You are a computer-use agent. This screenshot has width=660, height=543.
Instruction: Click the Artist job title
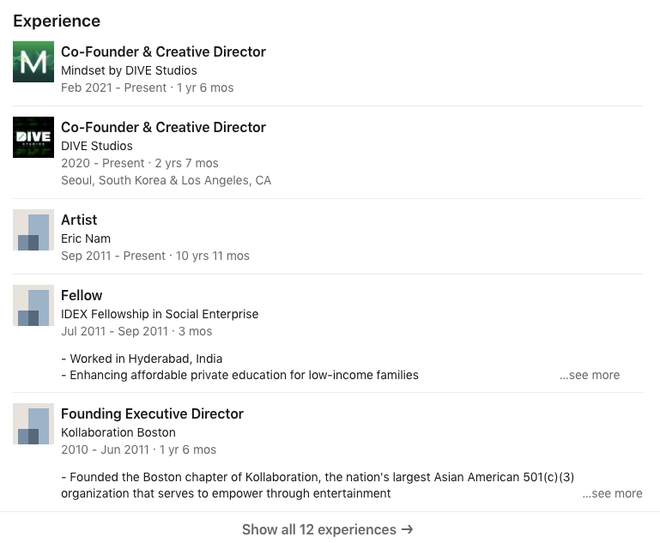click(x=79, y=220)
